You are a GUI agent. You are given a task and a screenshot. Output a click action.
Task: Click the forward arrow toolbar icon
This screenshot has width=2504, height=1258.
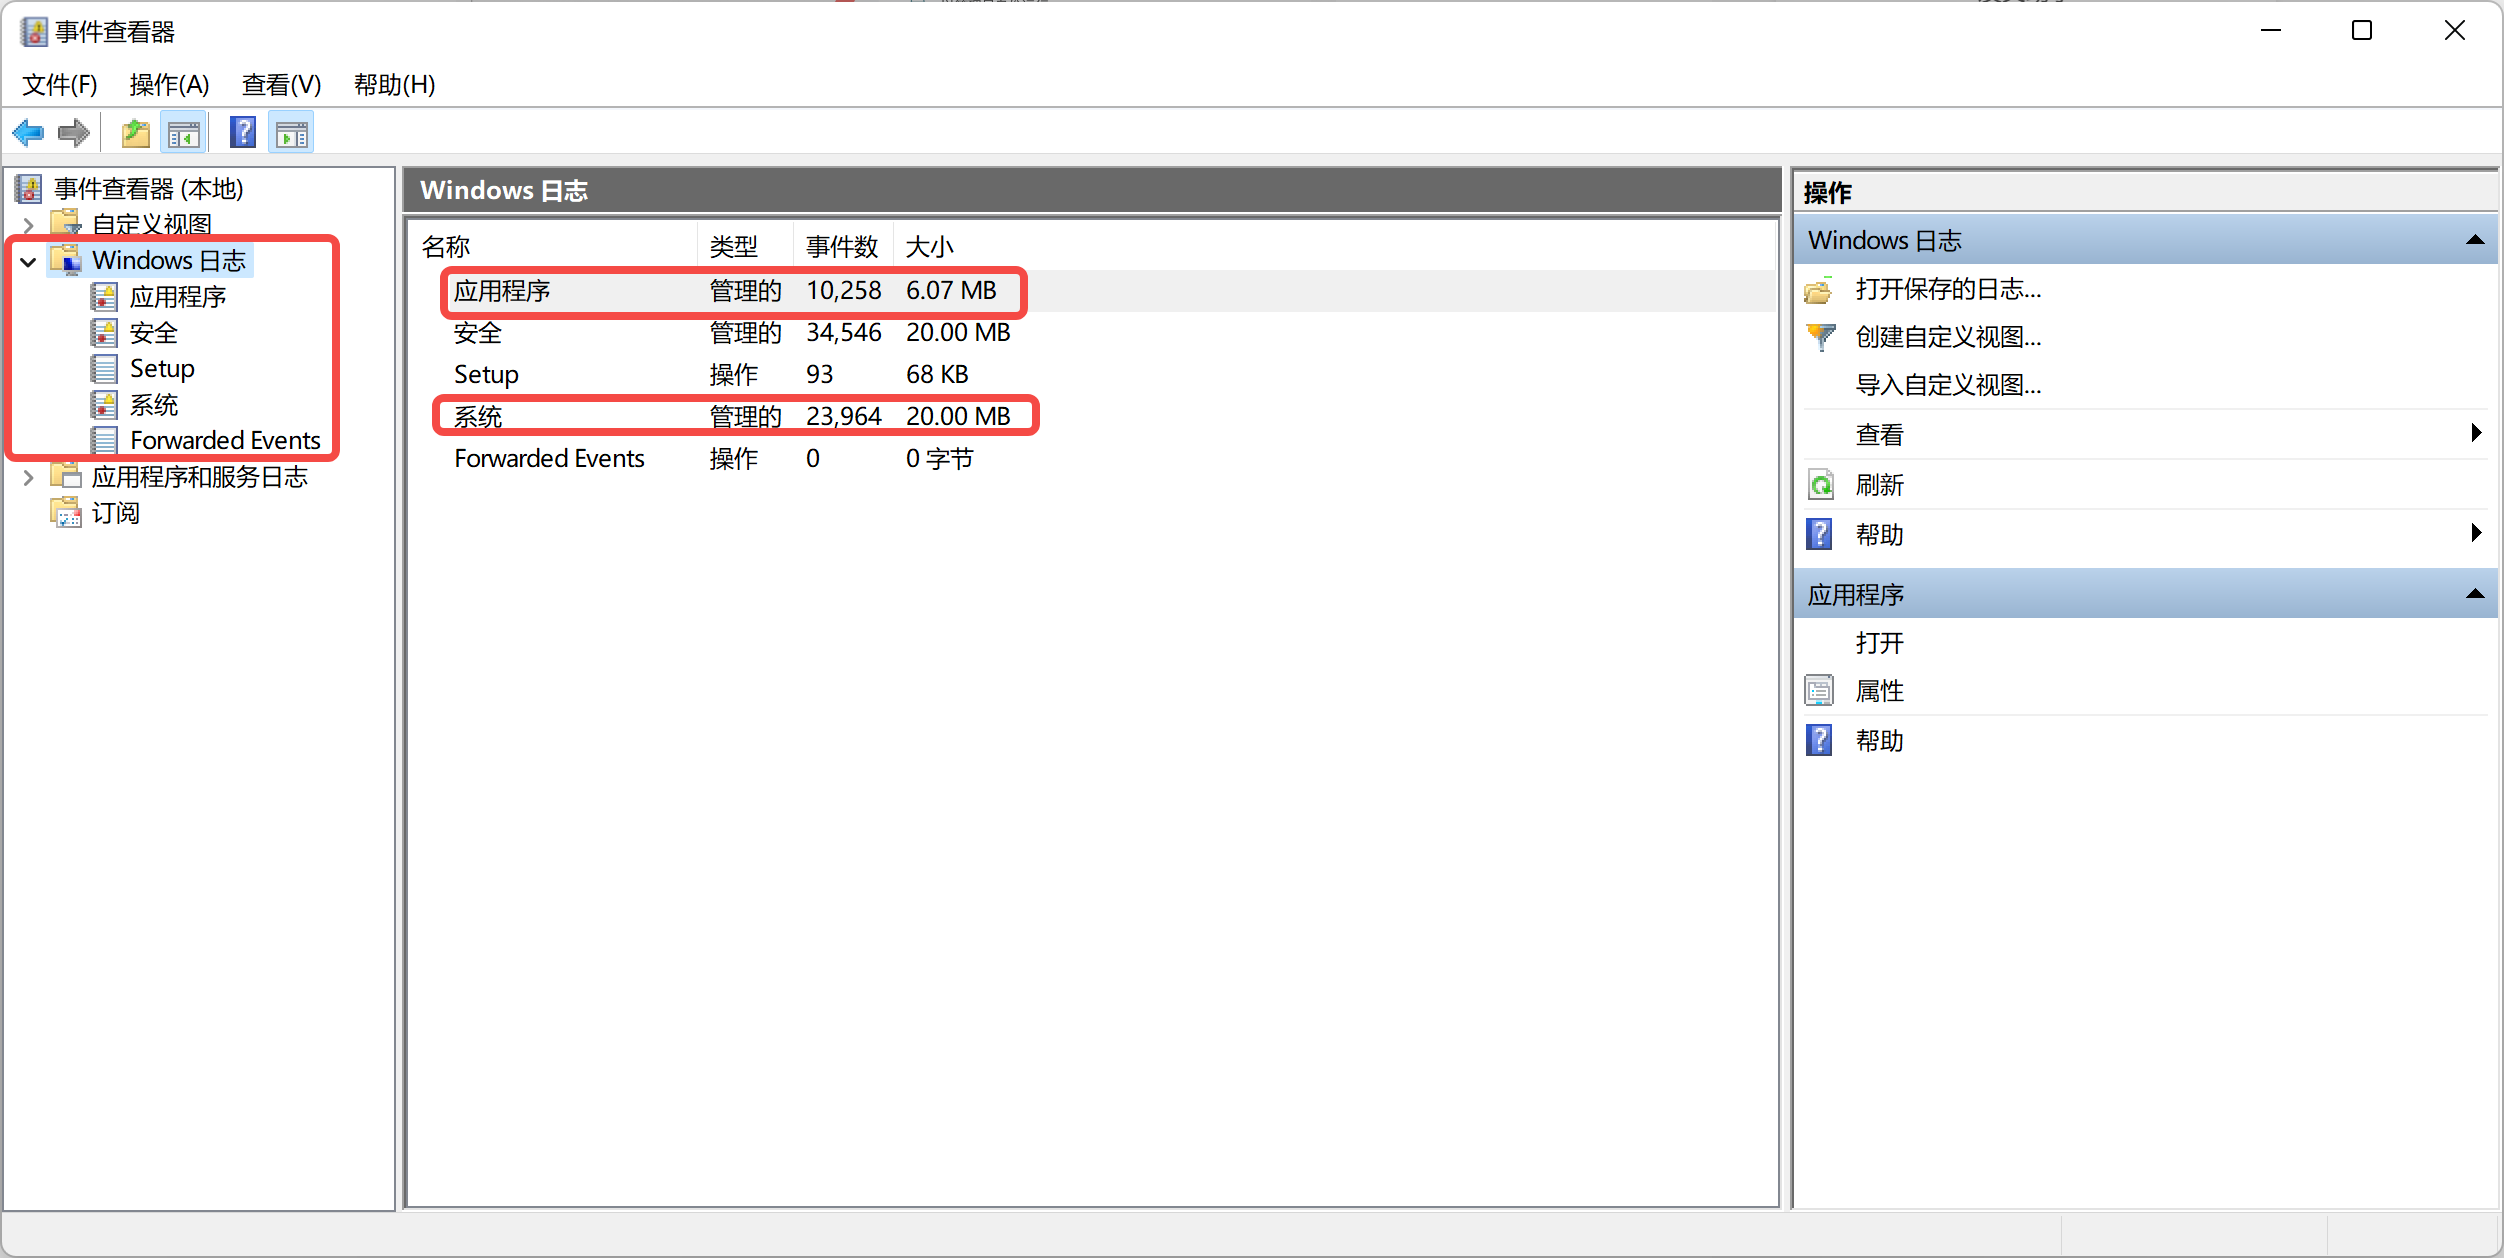click(x=74, y=132)
